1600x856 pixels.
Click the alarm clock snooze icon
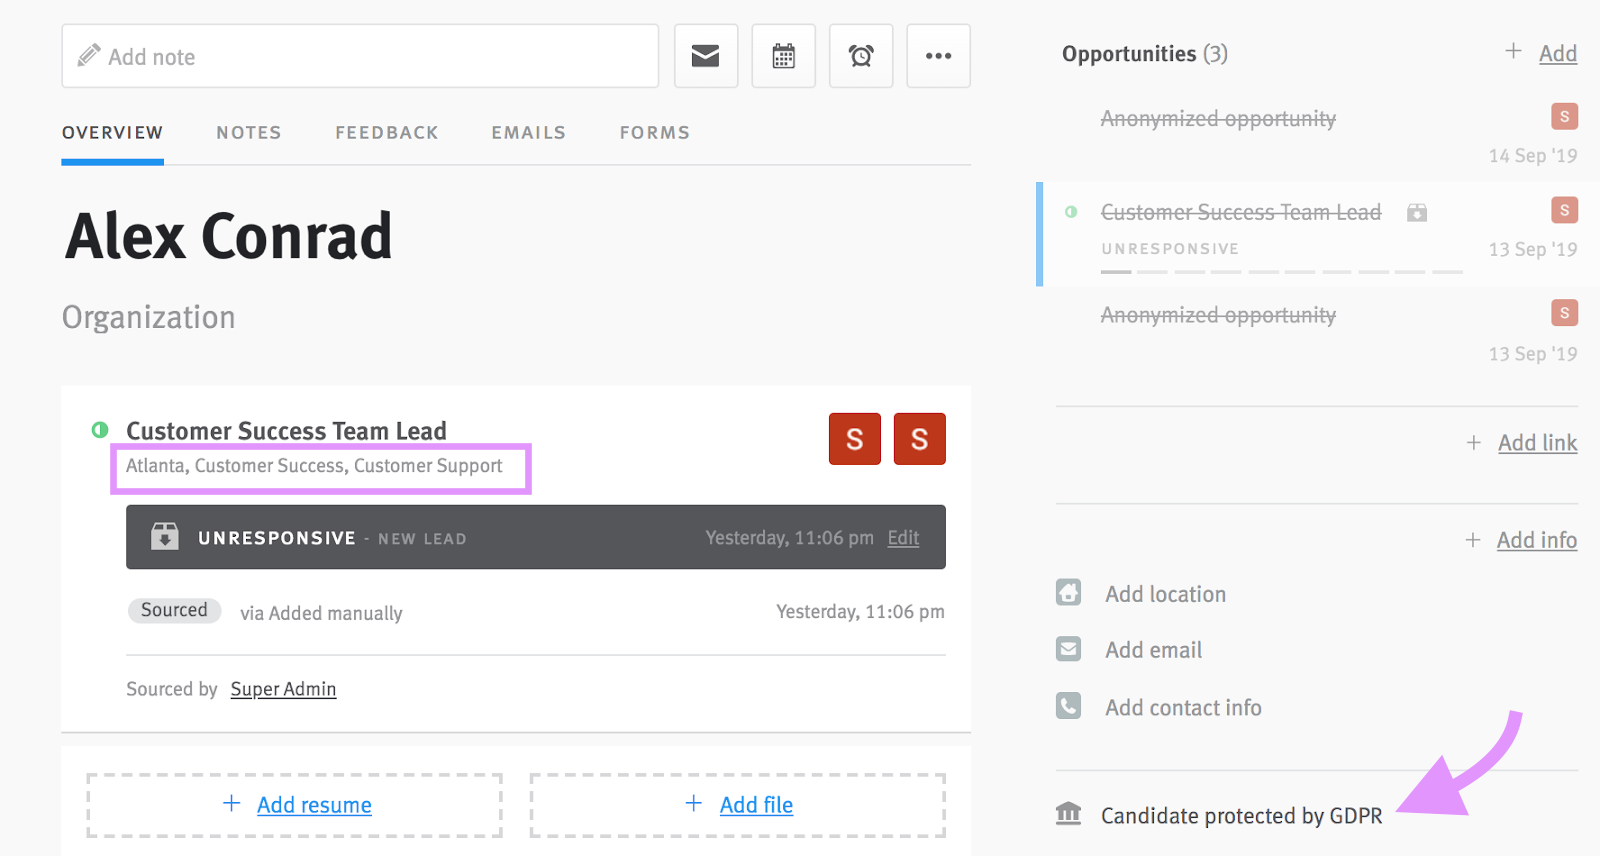tap(861, 56)
